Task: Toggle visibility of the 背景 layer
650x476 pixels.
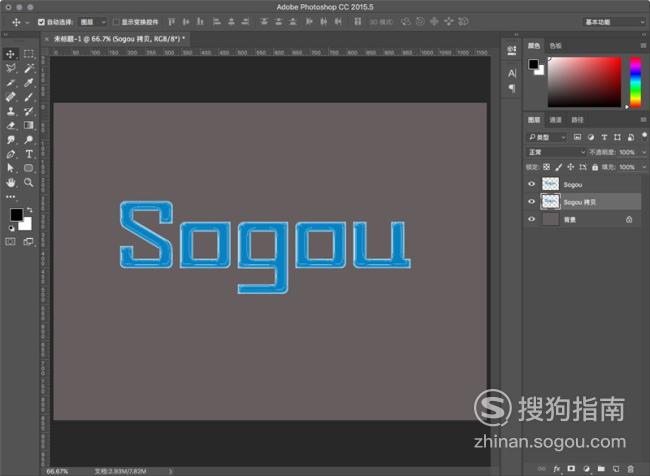Action: pyautogui.click(x=531, y=219)
